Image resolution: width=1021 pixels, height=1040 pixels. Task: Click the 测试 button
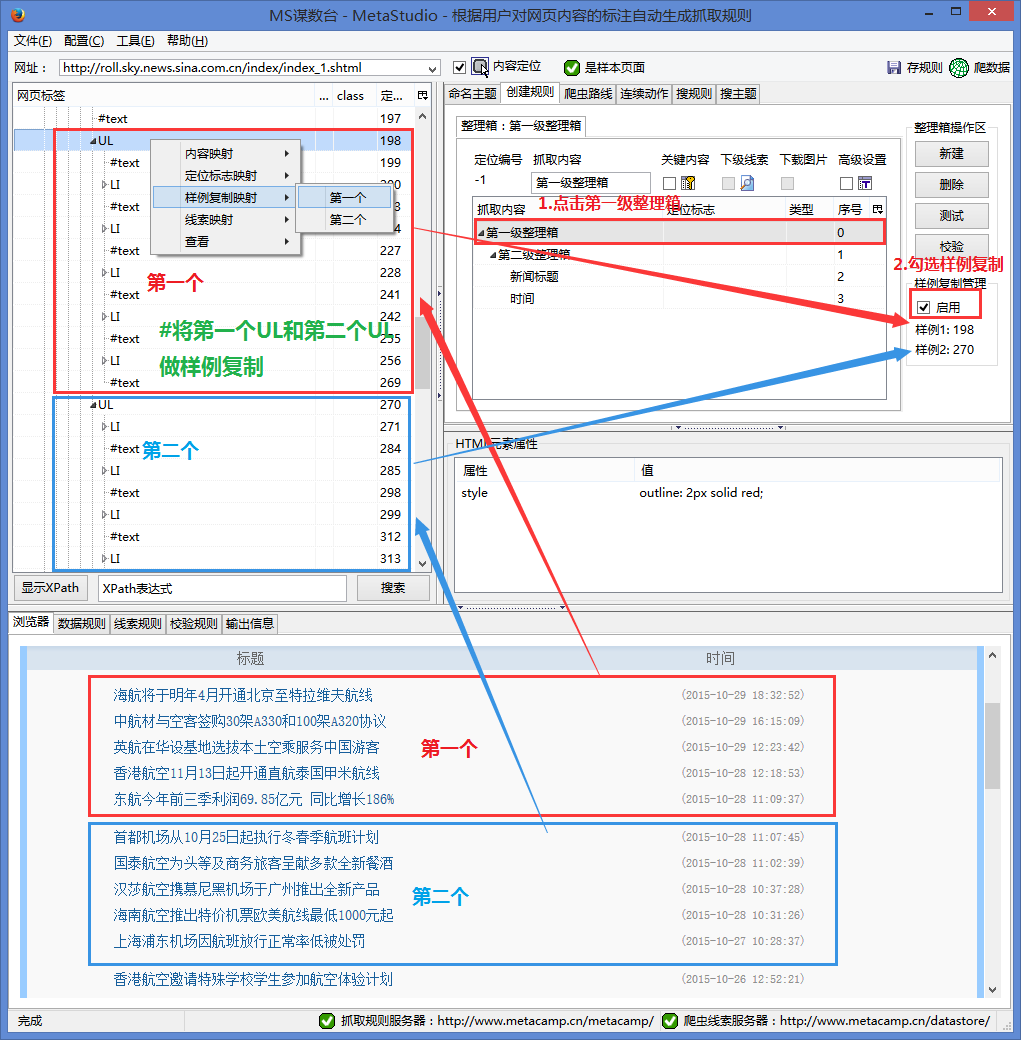951,216
